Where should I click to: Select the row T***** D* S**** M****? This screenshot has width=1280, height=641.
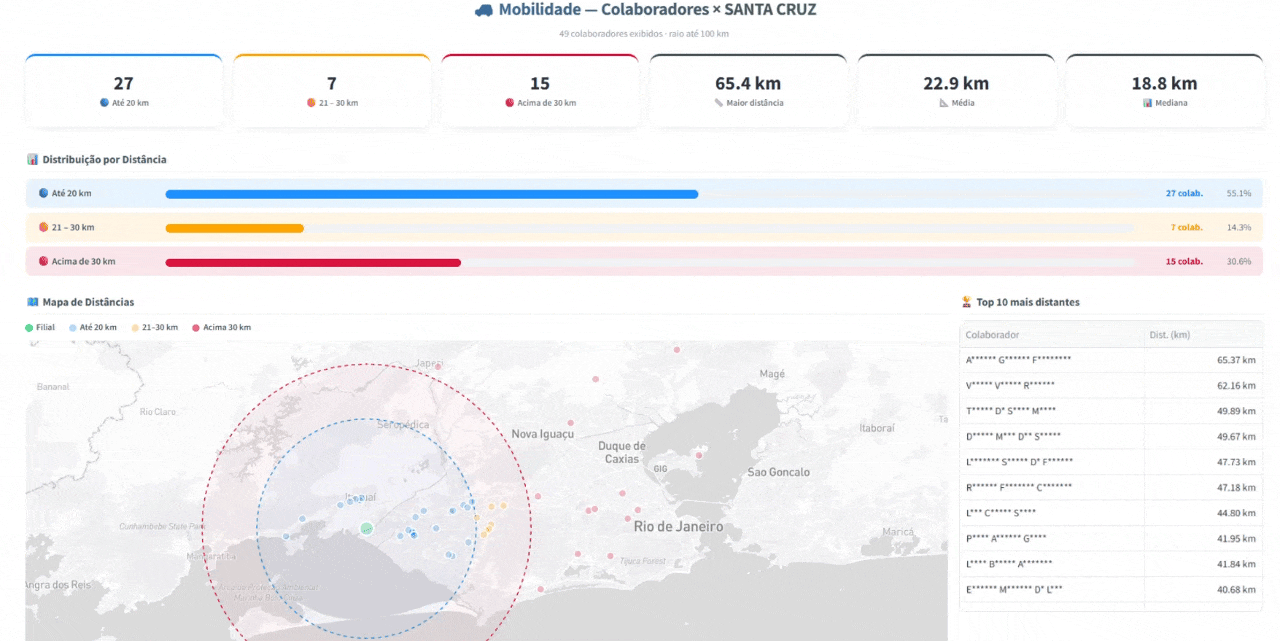(1111, 411)
